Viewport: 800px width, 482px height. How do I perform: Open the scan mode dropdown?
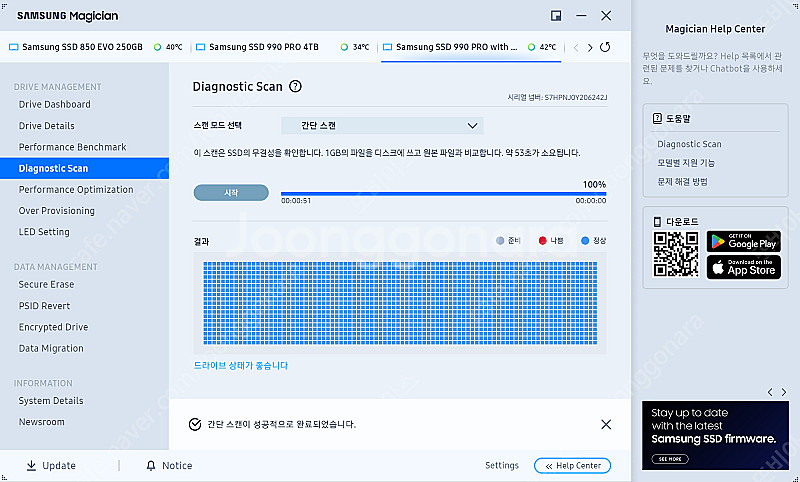[x=382, y=125]
